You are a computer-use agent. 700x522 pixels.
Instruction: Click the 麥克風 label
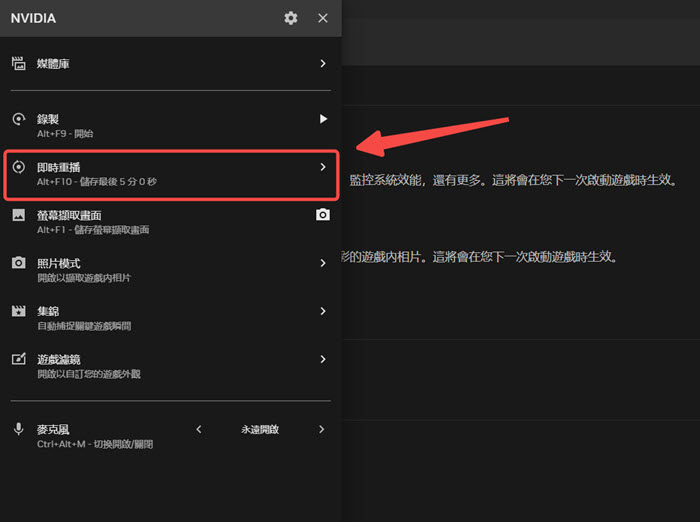(53, 430)
